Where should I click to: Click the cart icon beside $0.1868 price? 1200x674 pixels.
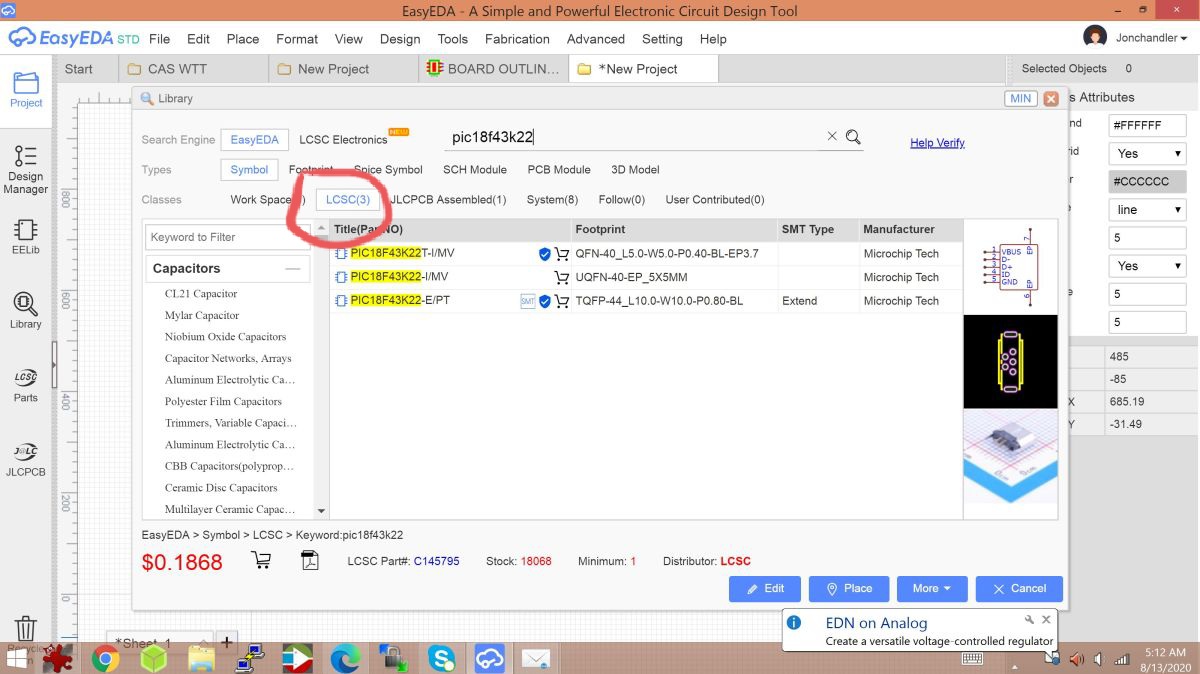[261, 560]
